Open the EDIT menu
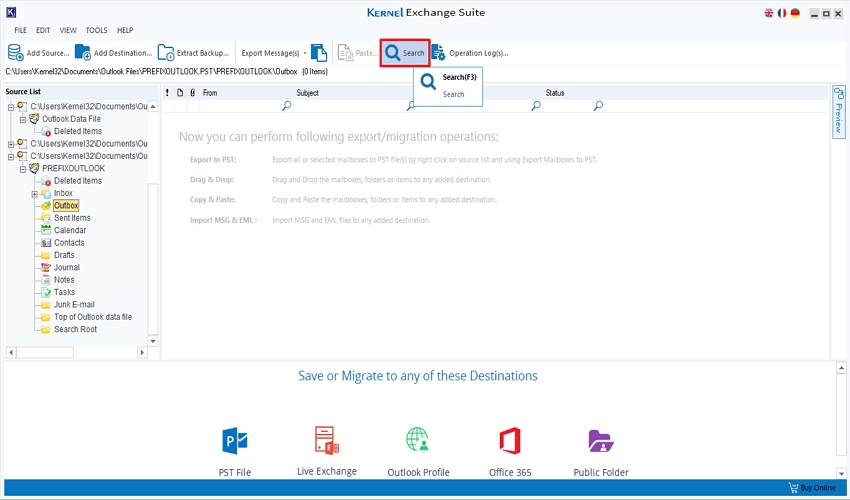Screen dimensions: 850x500 (43, 30)
